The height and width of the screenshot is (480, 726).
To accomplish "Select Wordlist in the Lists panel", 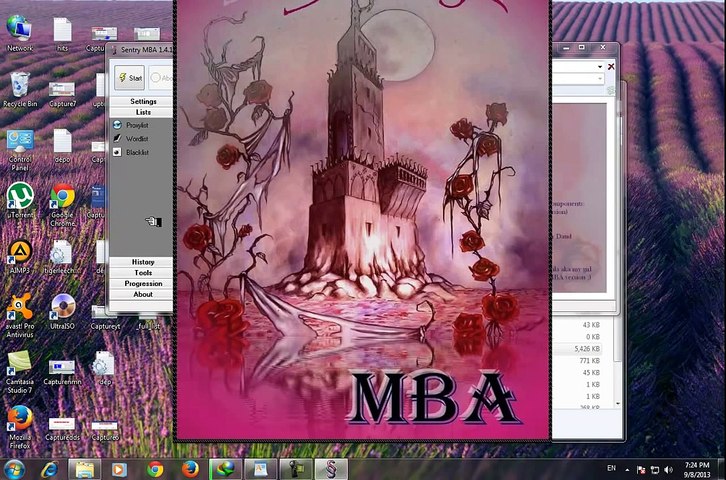I will click(137, 138).
